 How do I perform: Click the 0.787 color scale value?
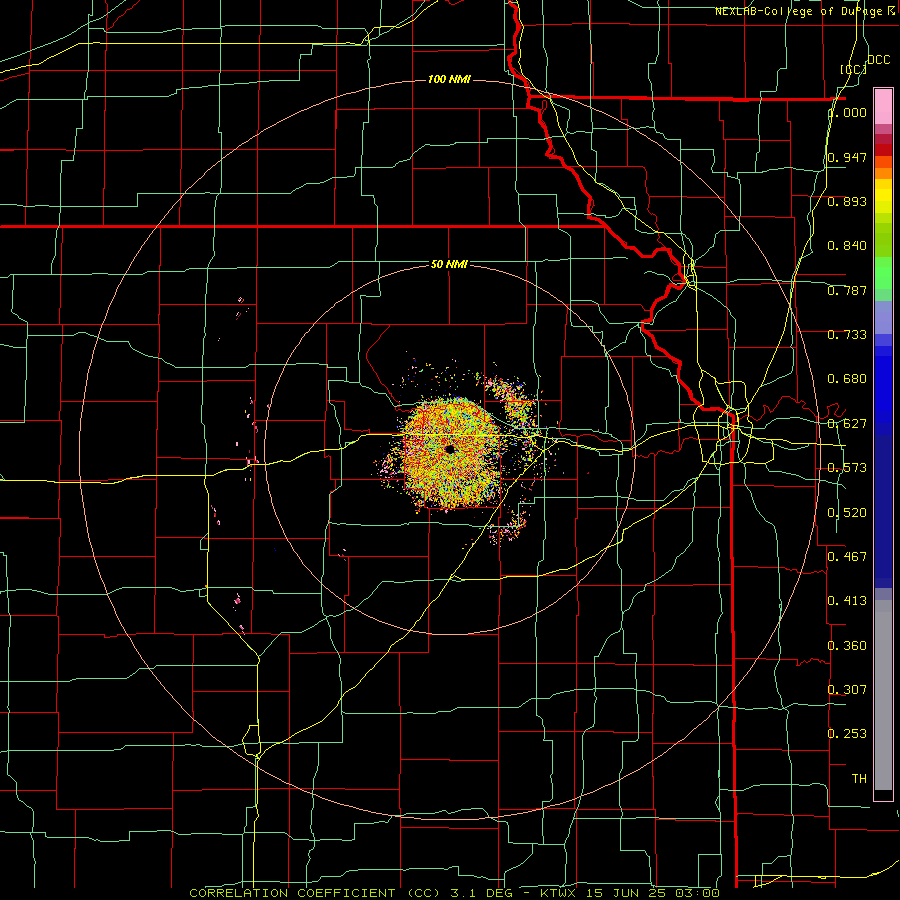tap(847, 290)
